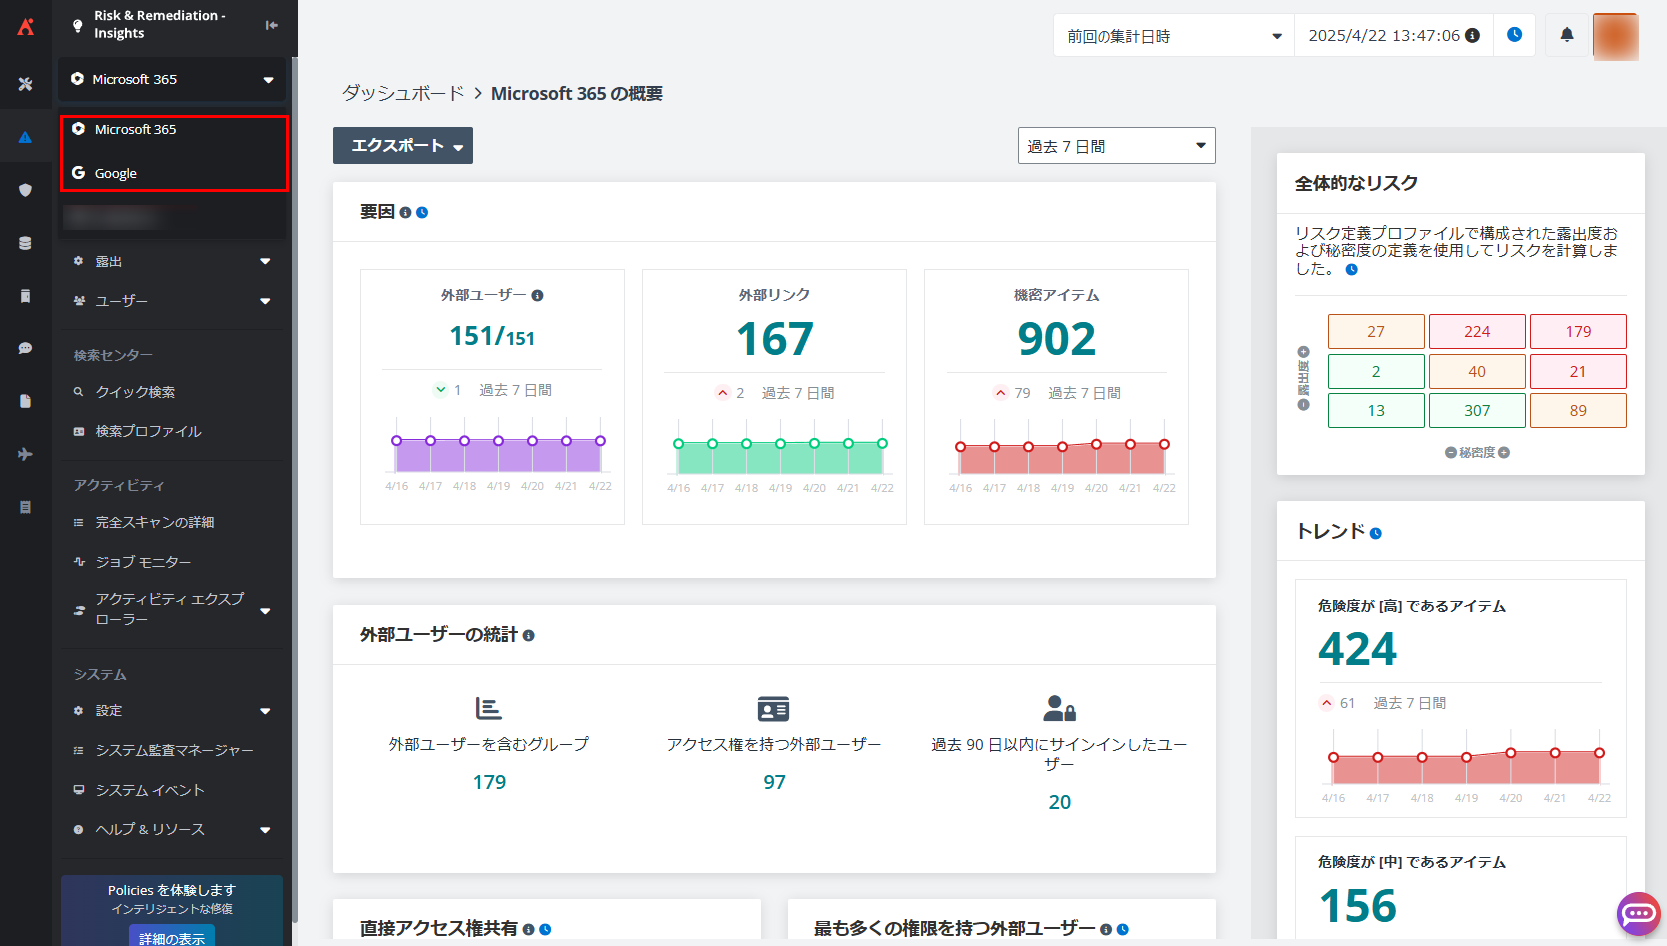Expand the ユーザー menu section
1667x946 pixels.
point(172,301)
